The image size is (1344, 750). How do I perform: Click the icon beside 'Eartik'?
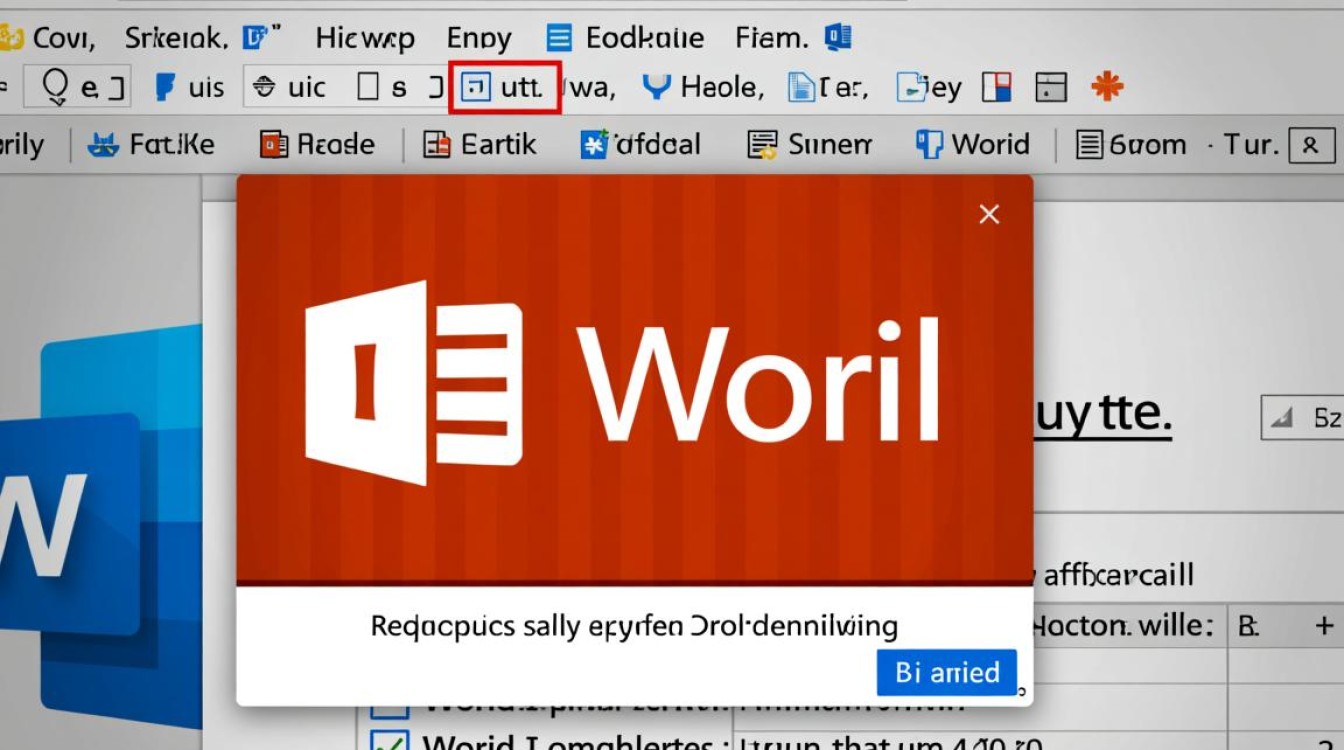point(437,145)
